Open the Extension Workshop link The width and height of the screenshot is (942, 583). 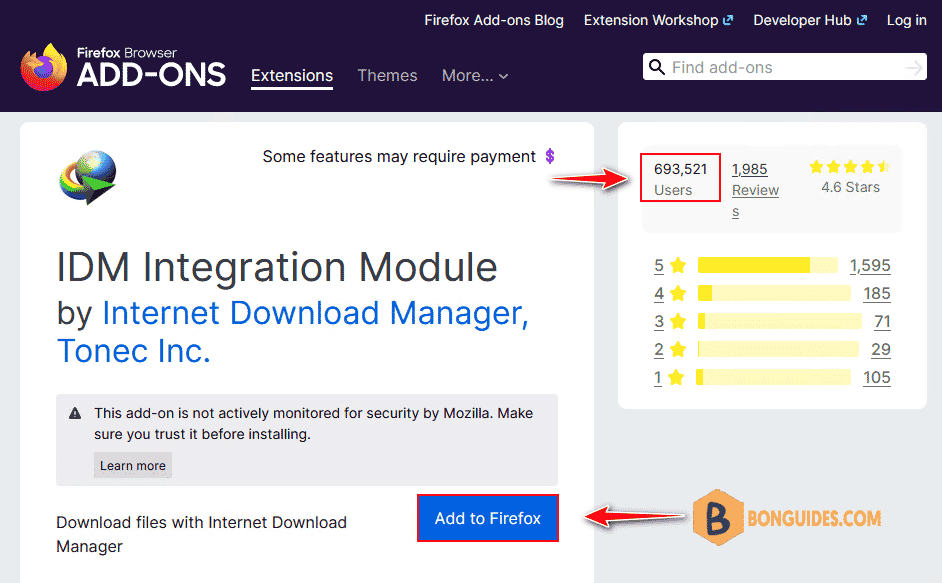click(x=658, y=20)
